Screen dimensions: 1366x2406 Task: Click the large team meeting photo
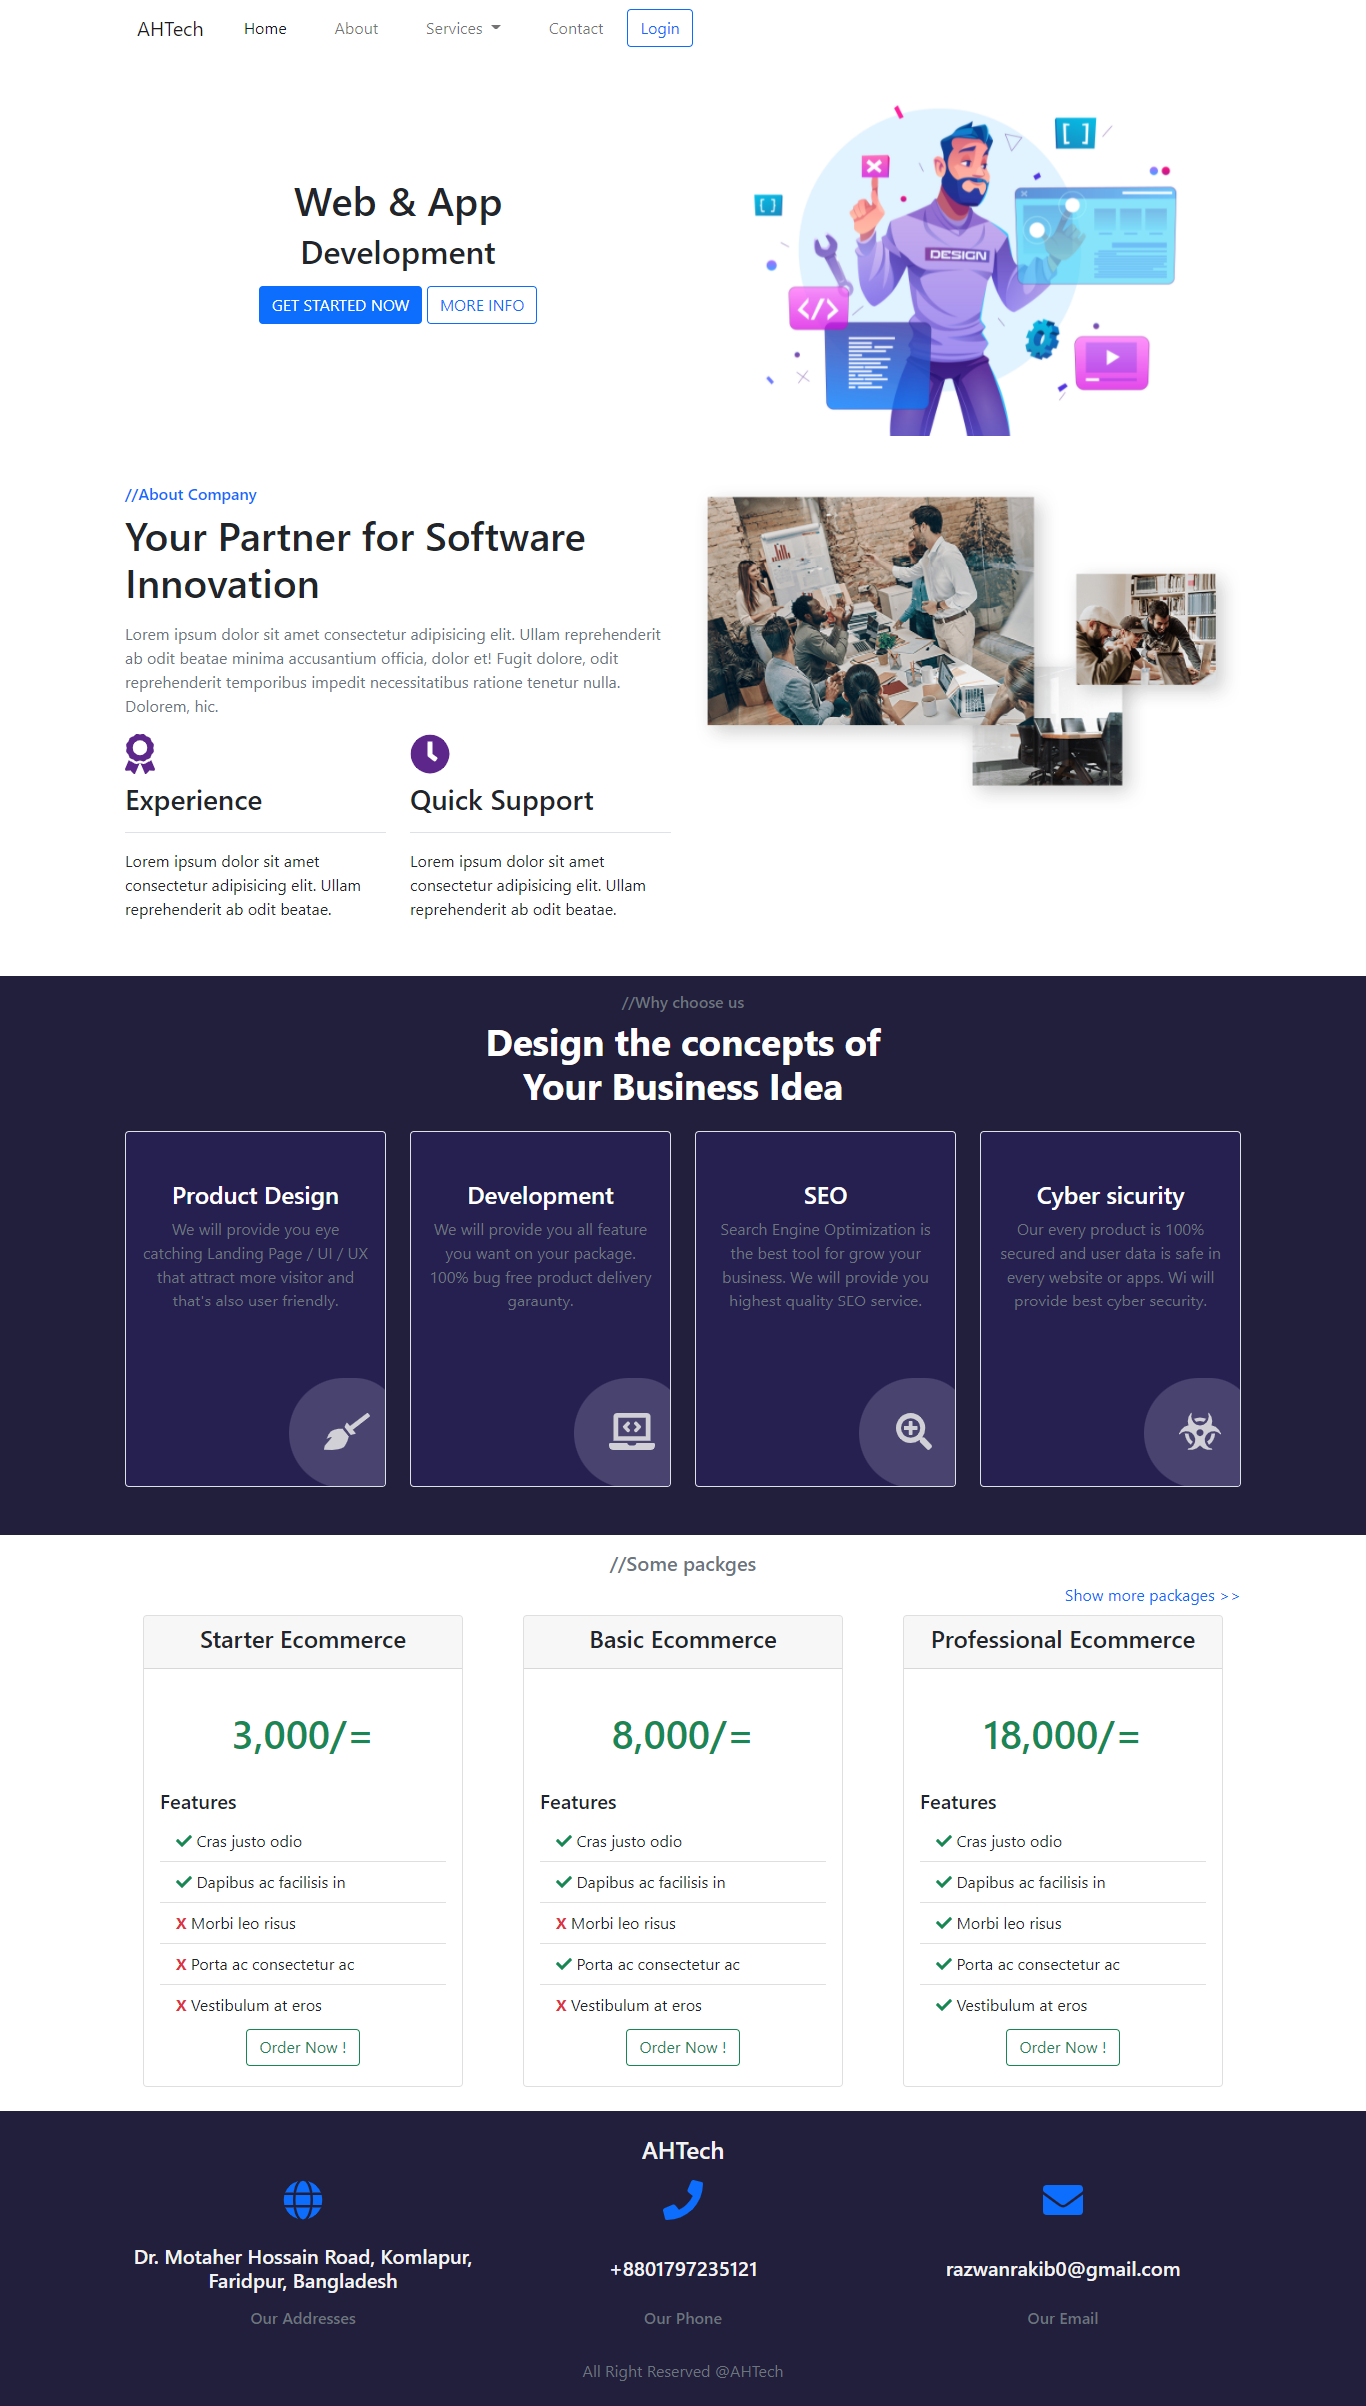pos(870,611)
